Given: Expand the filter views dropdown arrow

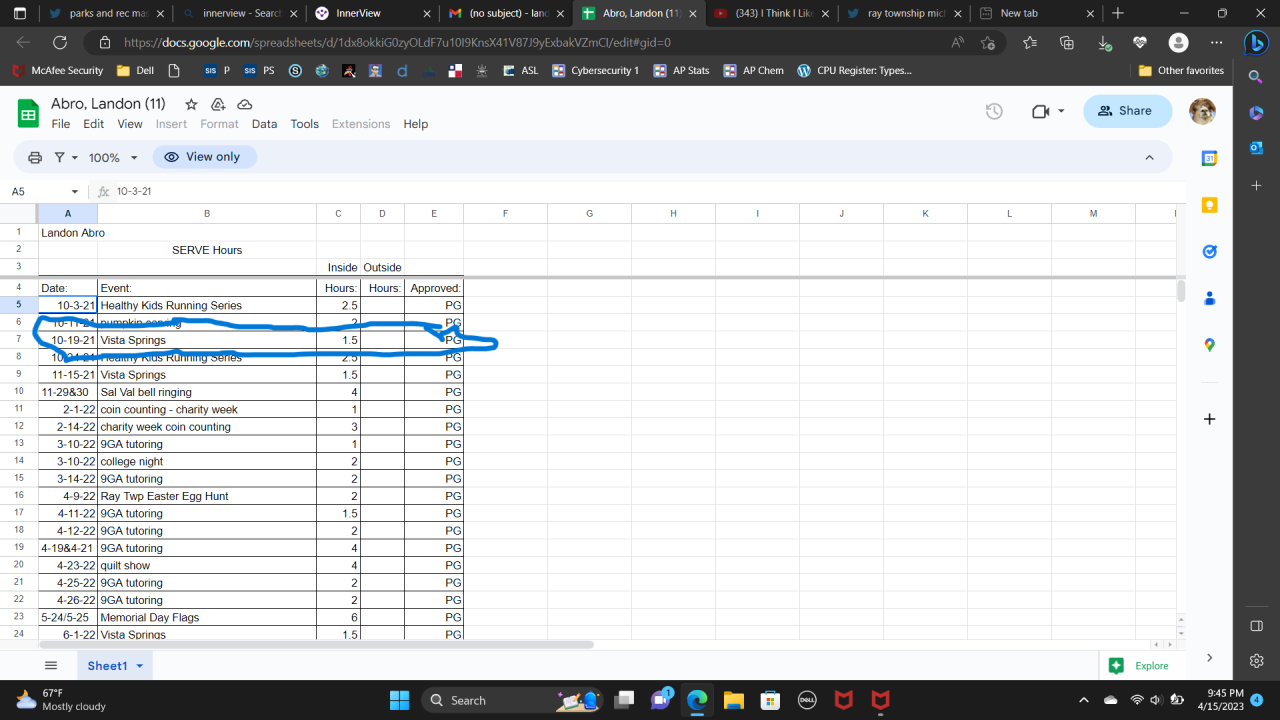Looking at the screenshot, I should [x=74, y=158].
